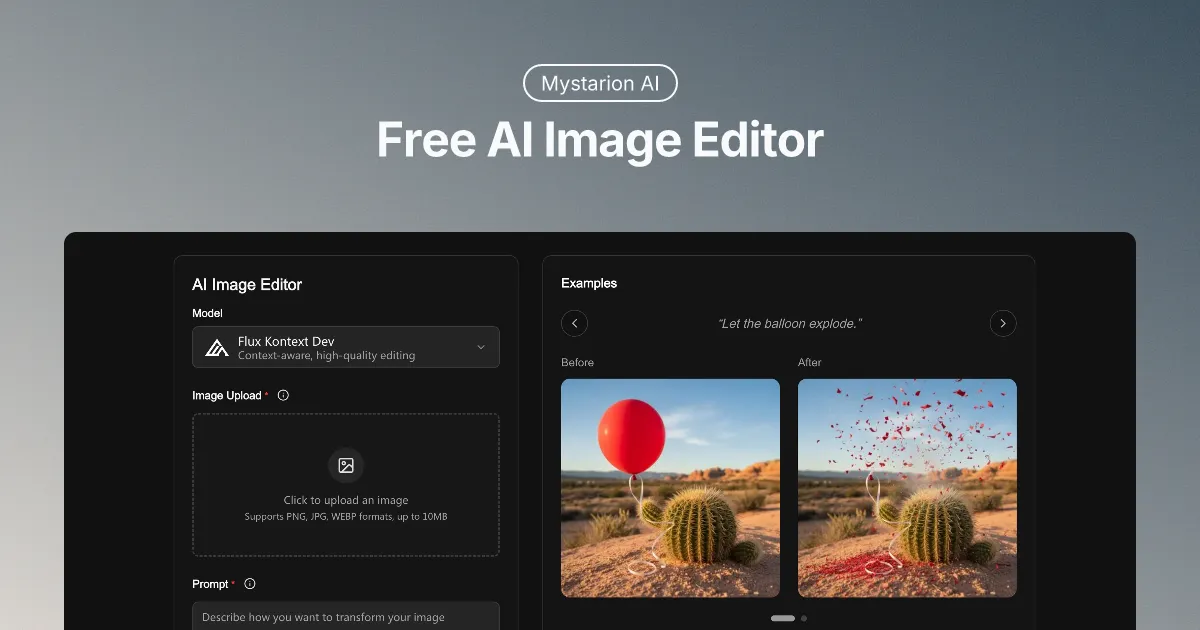Switch to the second carousel dot

tap(804, 618)
